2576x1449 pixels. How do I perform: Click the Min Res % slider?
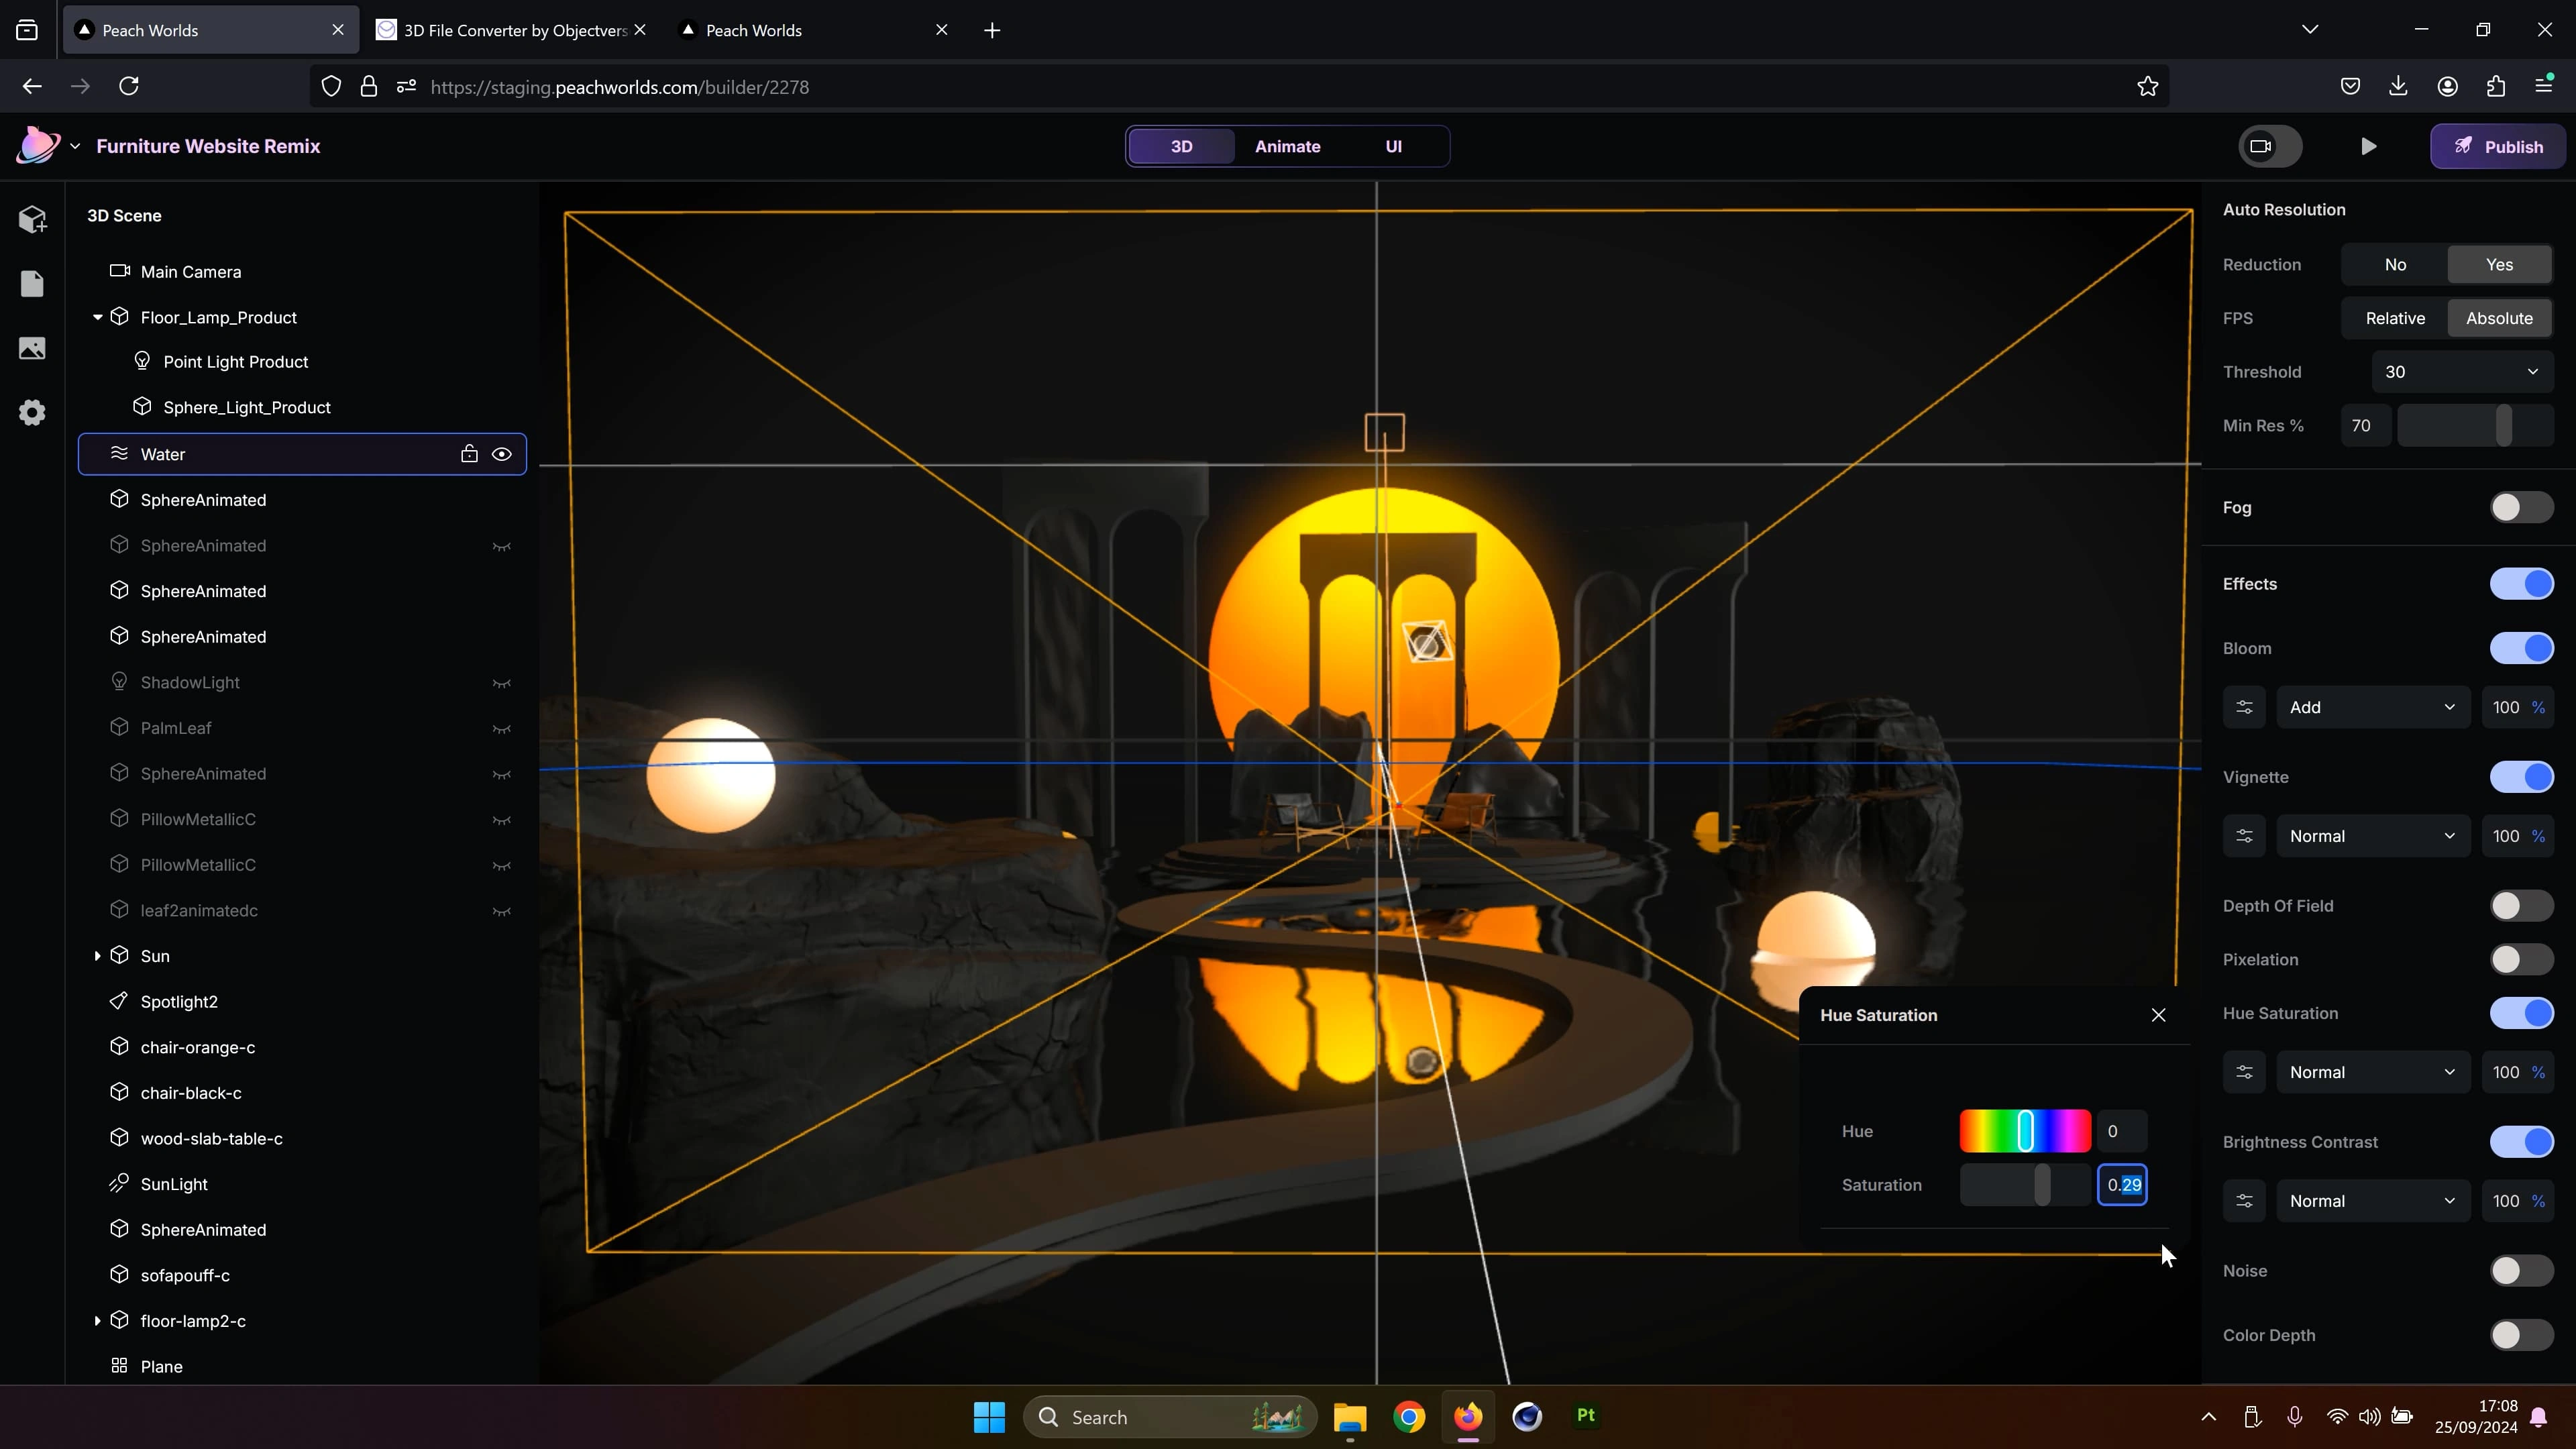coord(2475,426)
